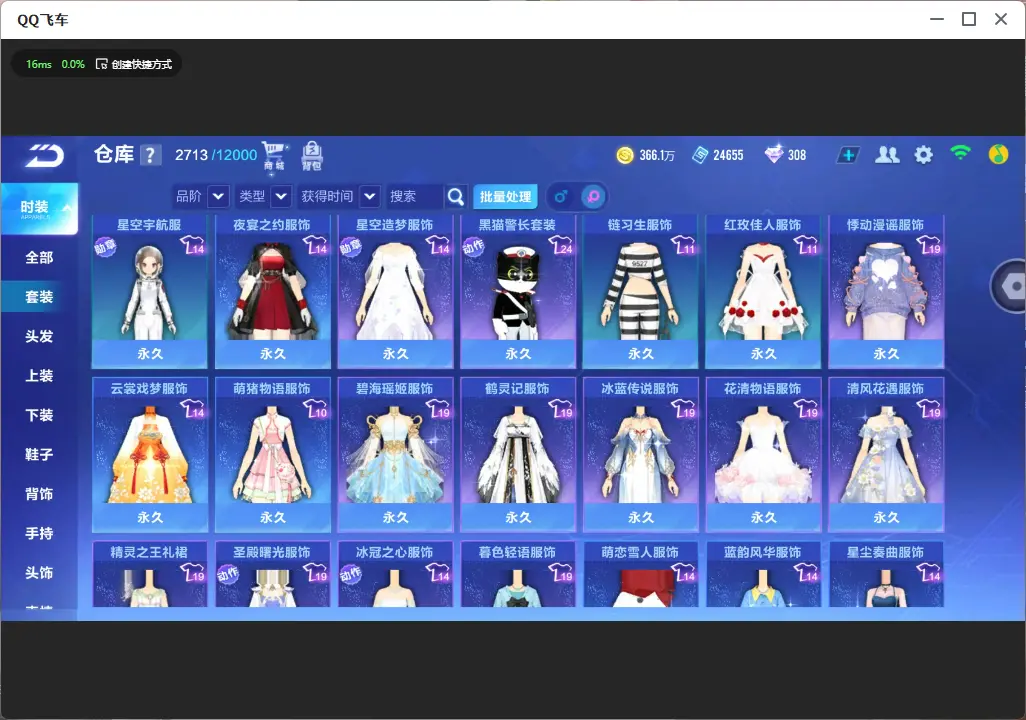Image resolution: width=1026 pixels, height=720 pixels.
Task: Click the level 24 shirt icon on 黑猫警长套装
Action: (561, 245)
